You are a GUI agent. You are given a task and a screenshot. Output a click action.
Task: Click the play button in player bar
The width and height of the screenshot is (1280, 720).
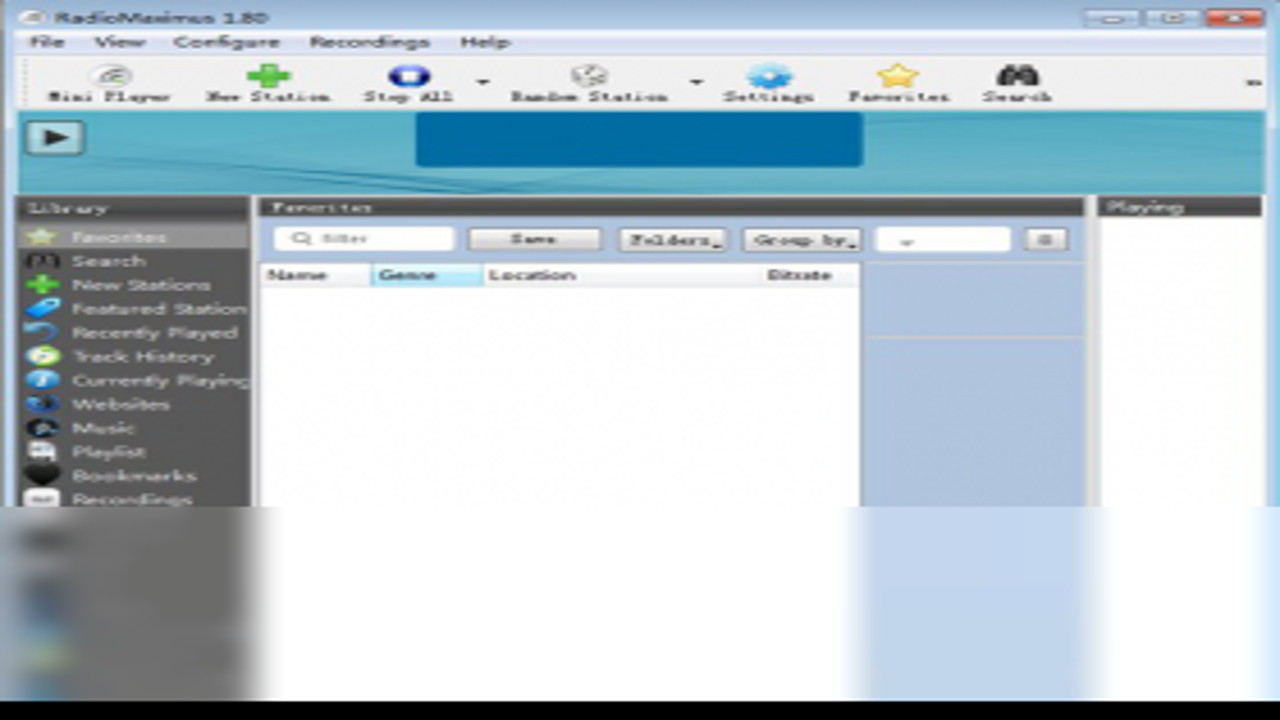click(x=54, y=137)
